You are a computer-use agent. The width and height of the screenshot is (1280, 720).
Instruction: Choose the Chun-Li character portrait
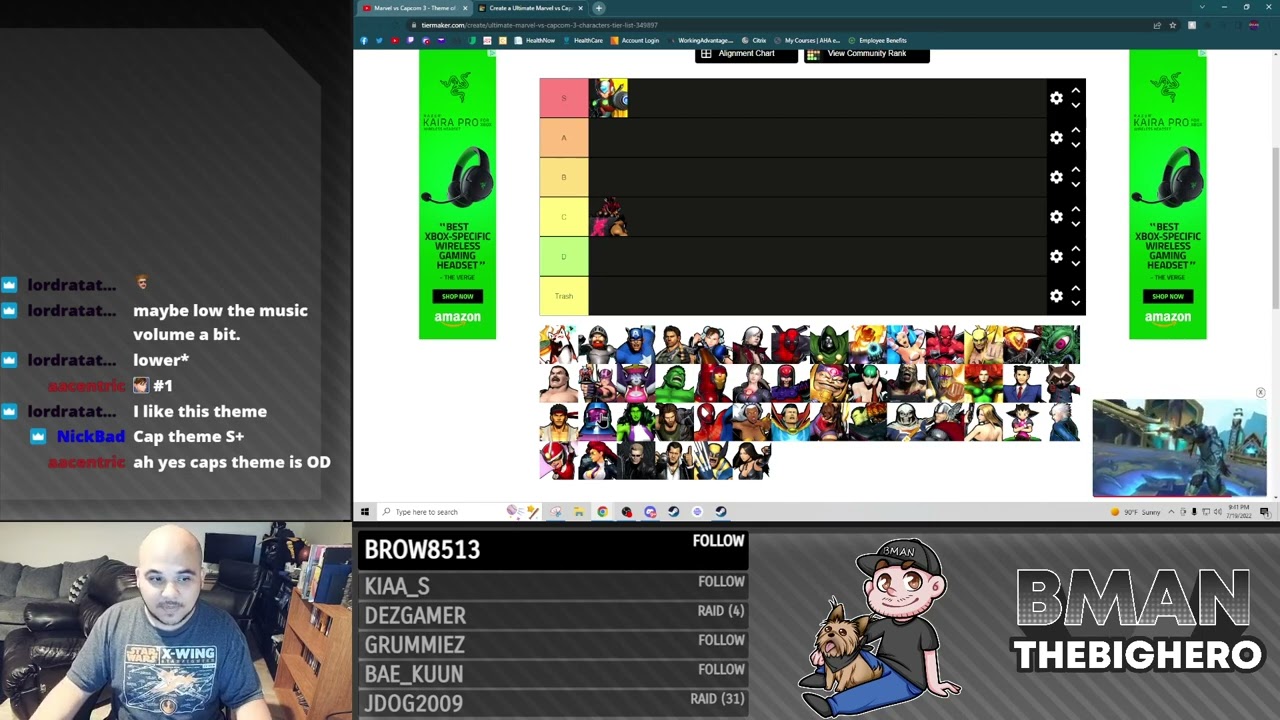click(713, 344)
